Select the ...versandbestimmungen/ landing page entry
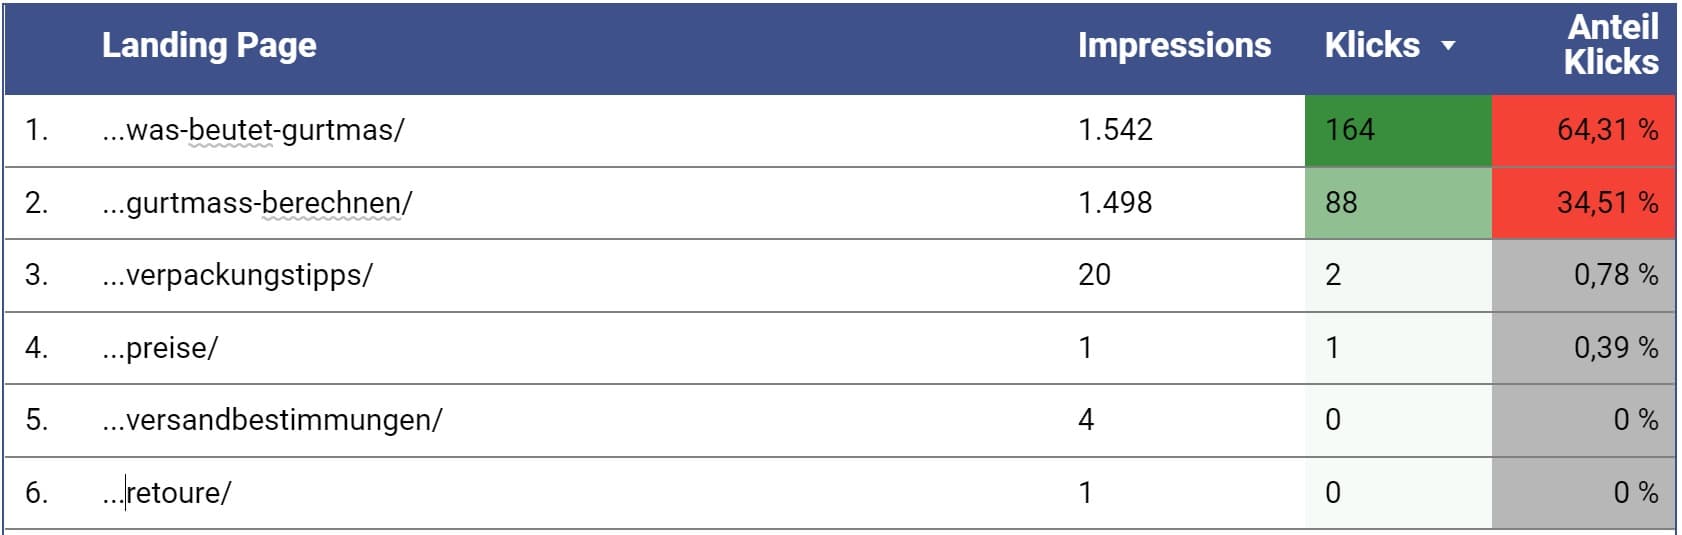1682x535 pixels. [272, 420]
